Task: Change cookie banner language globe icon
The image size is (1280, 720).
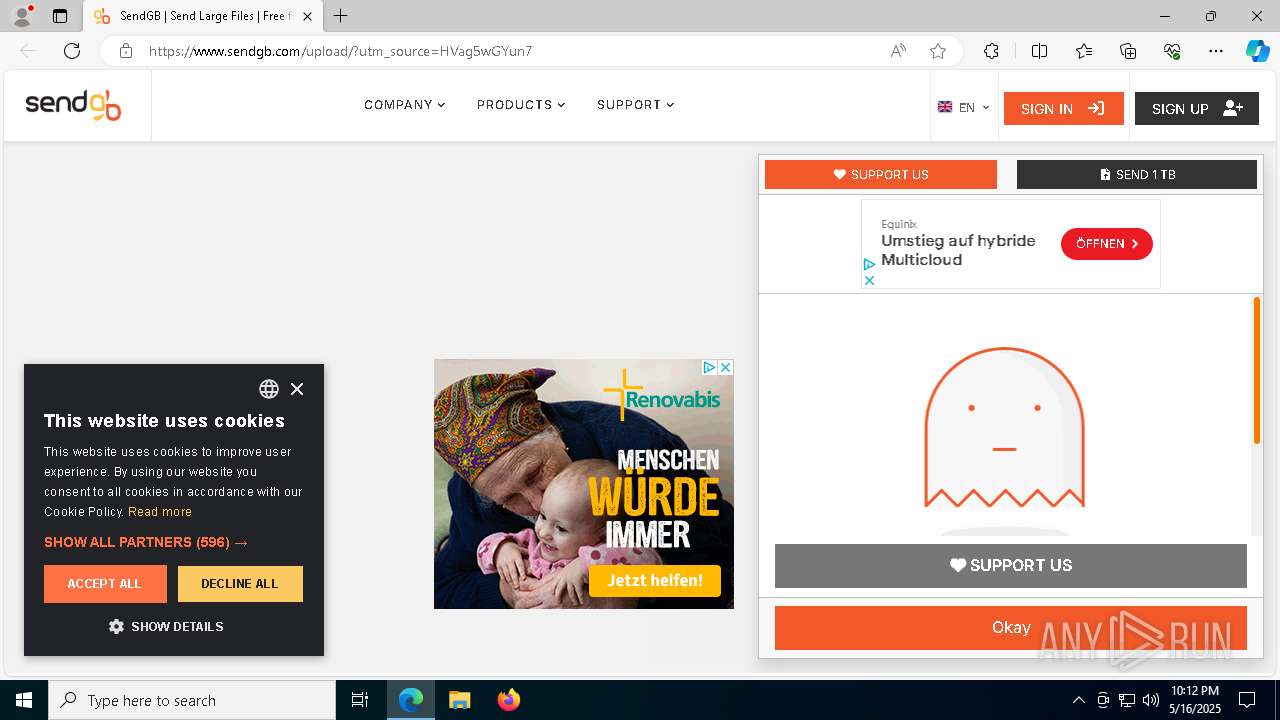Action: [269, 389]
